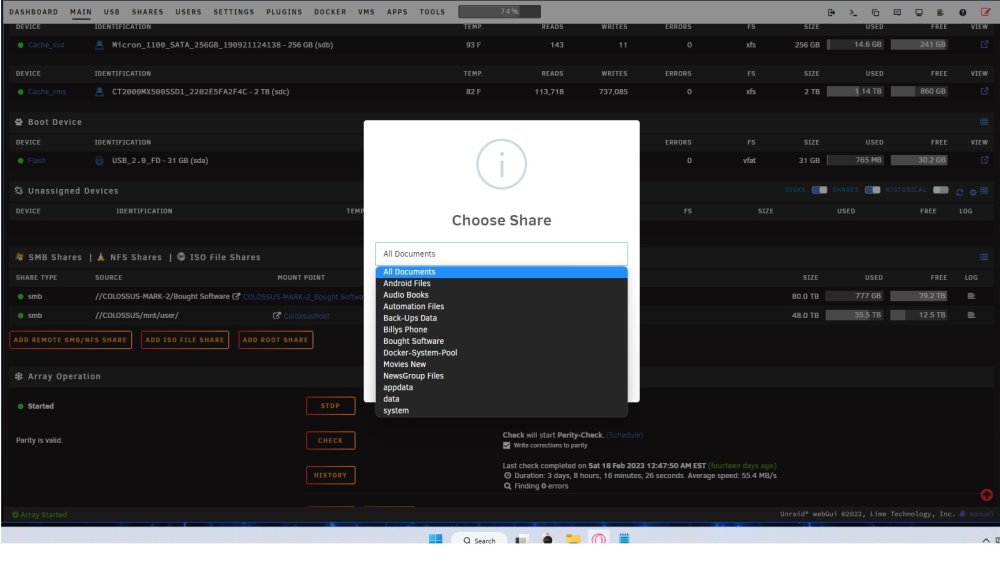
Task: Click the logout icon in the top bar
Action: click(x=831, y=12)
